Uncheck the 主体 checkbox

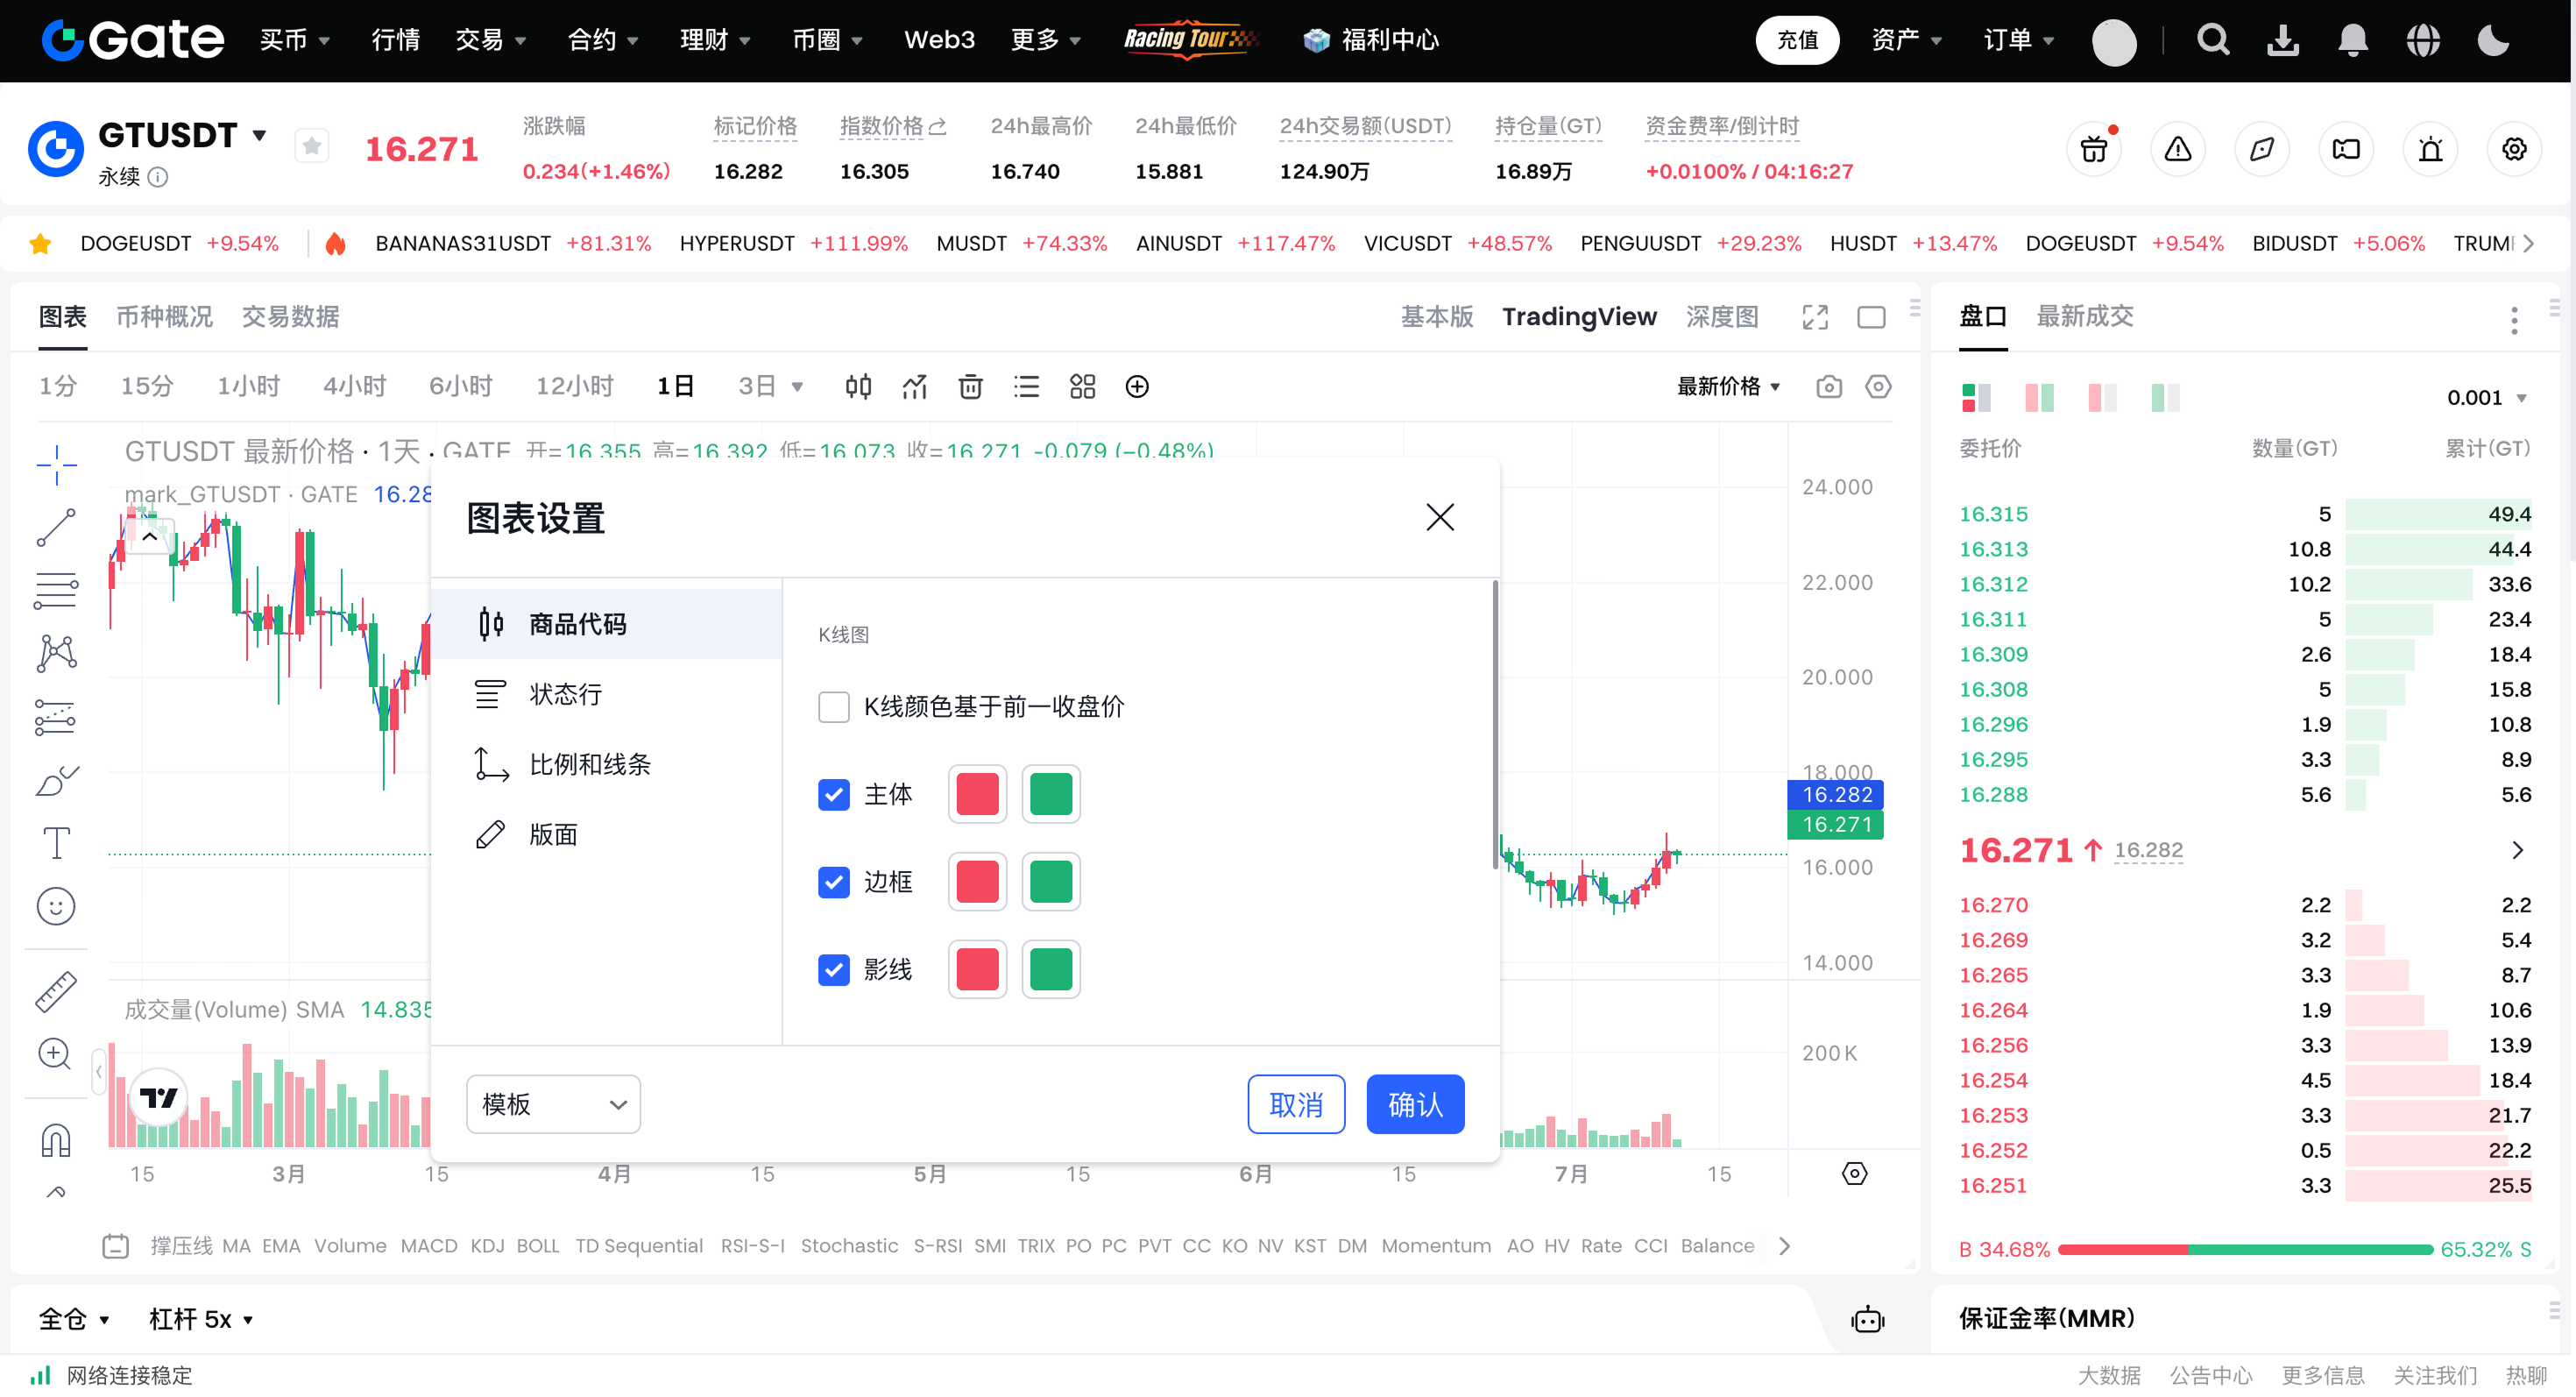click(833, 795)
